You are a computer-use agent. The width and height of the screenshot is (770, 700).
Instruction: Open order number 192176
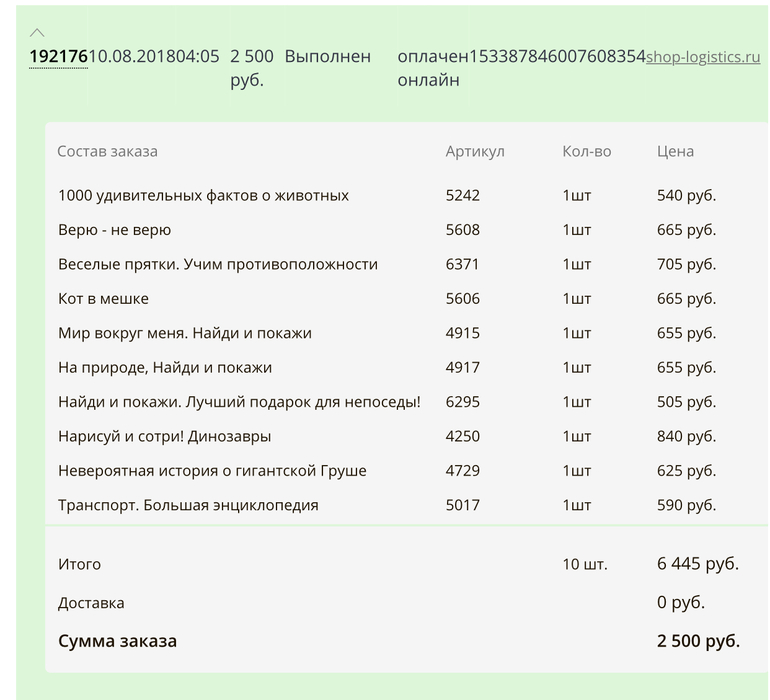[58, 57]
